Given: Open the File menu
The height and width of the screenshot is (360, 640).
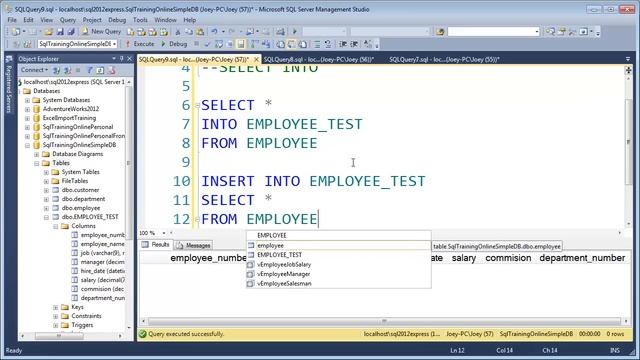Looking at the screenshot, I should [12, 20].
